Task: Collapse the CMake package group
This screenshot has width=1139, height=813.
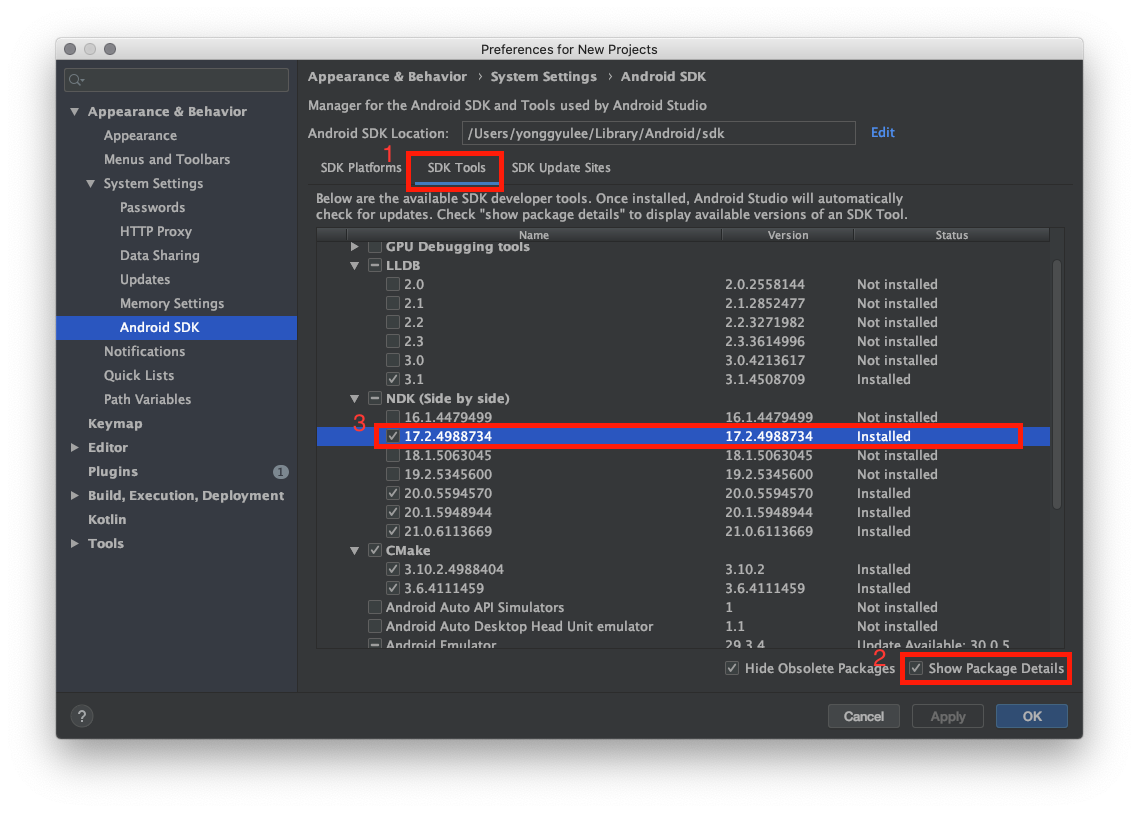Action: tap(354, 550)
